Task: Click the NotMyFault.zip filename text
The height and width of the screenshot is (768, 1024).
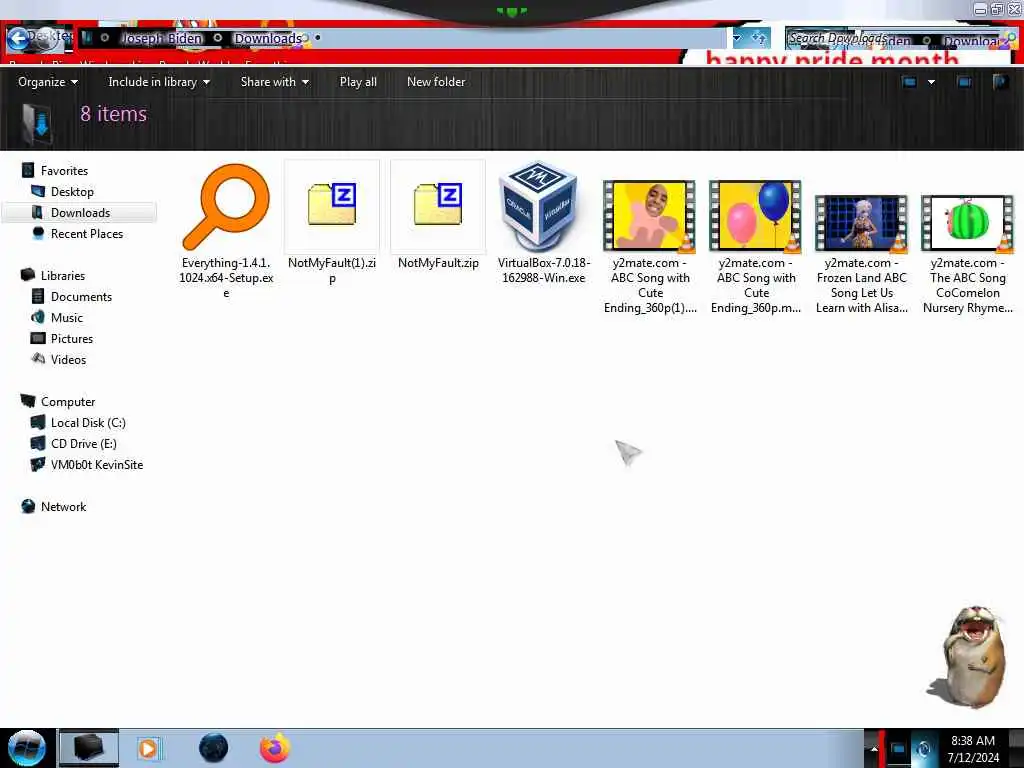Action: point(438,263)
